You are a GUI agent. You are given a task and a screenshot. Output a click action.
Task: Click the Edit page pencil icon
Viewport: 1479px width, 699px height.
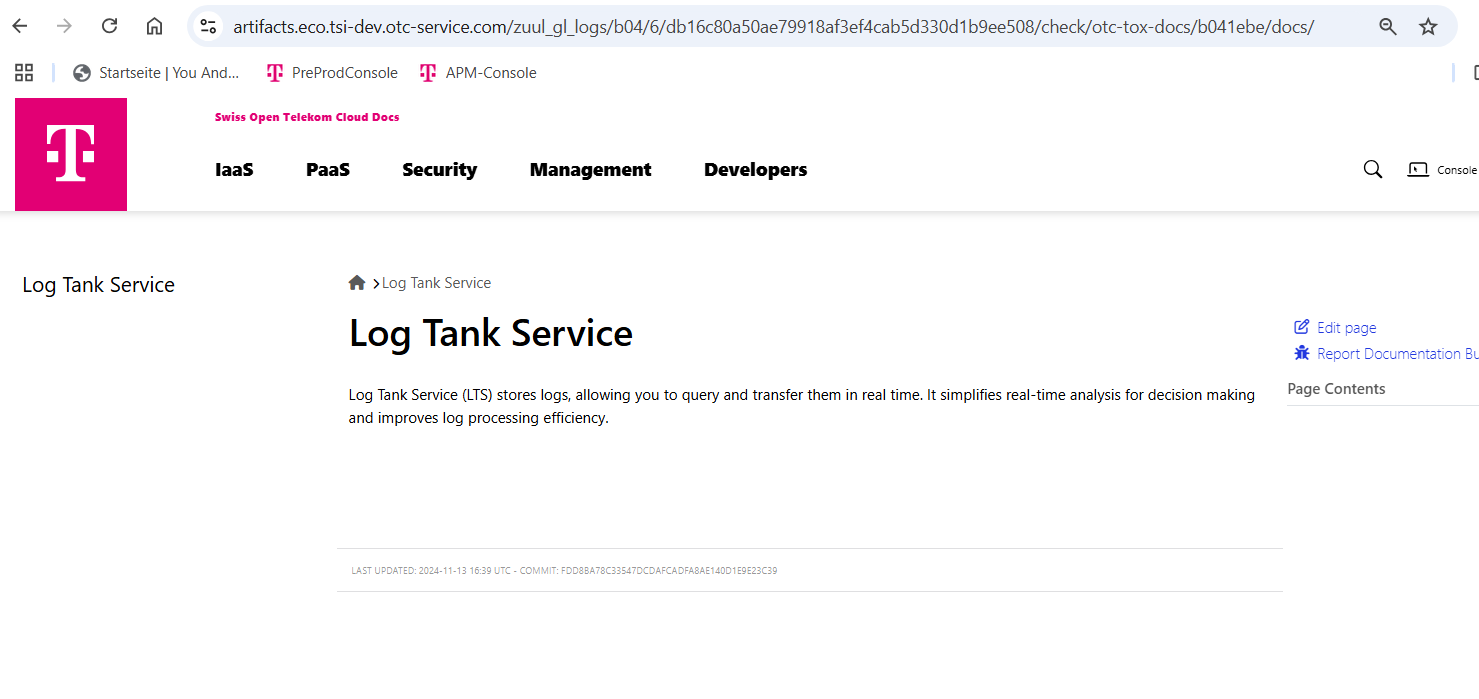(x=1302, y=327)
